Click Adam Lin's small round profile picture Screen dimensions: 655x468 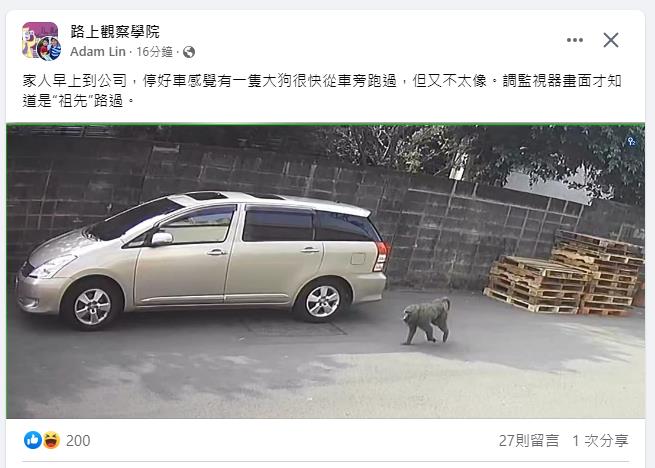49,48
